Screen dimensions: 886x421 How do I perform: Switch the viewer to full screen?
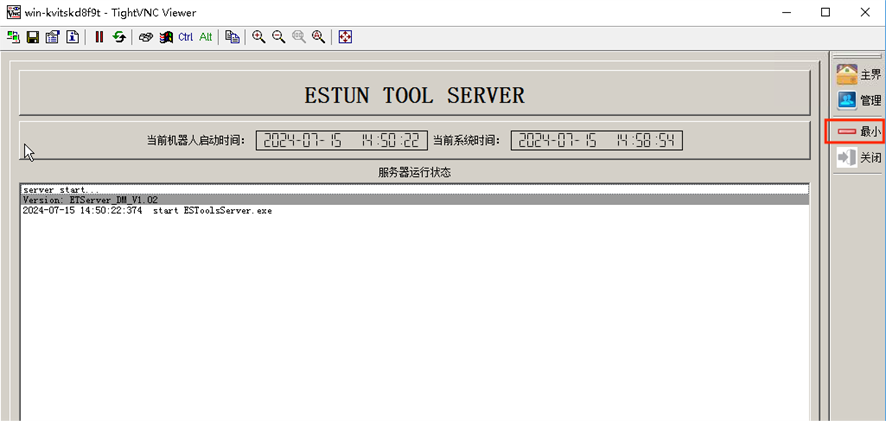click(x=345, y=37)
